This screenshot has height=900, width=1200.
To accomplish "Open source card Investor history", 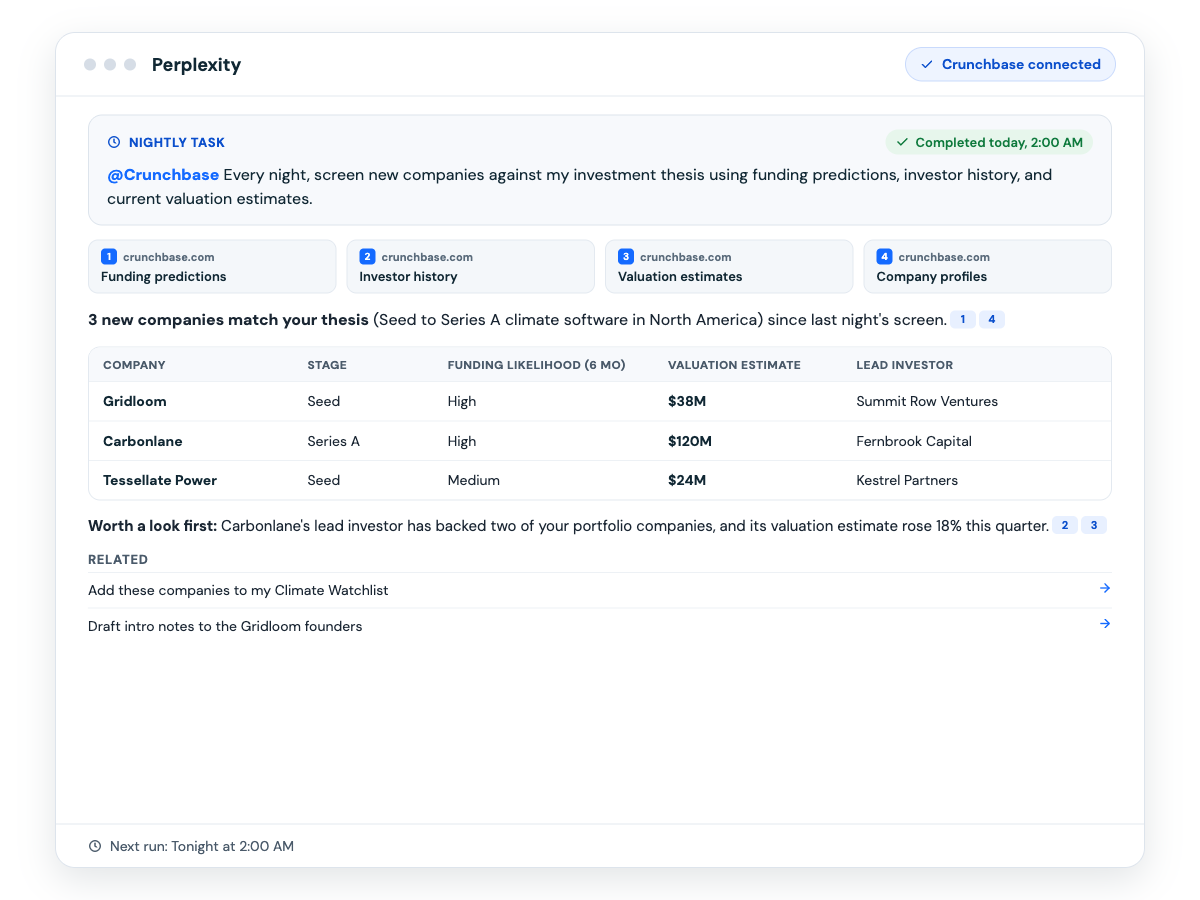I will click(x=471, y=266).
